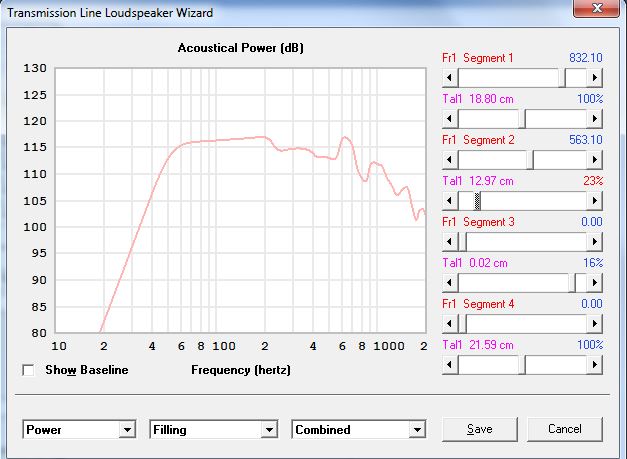Click right arrow of Tal1 21.59 cm slider
The image size is (627, 459).
tap(595, 365)
